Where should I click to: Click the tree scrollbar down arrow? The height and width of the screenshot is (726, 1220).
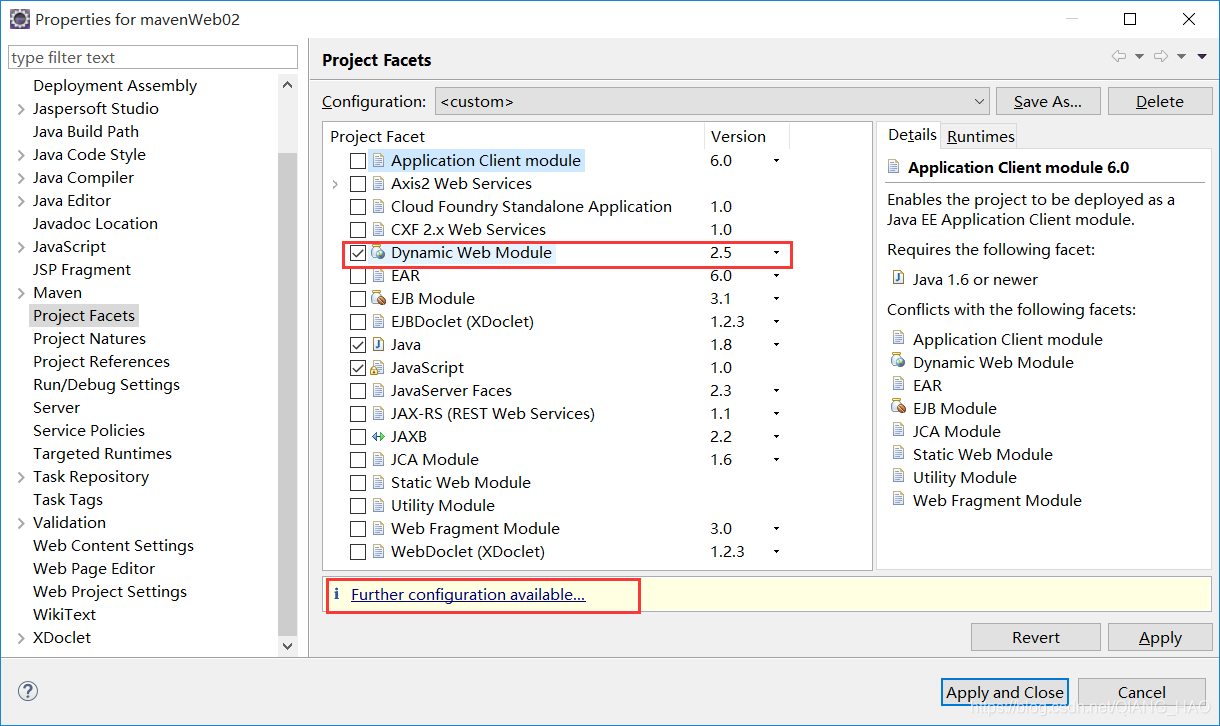(288, 647)
